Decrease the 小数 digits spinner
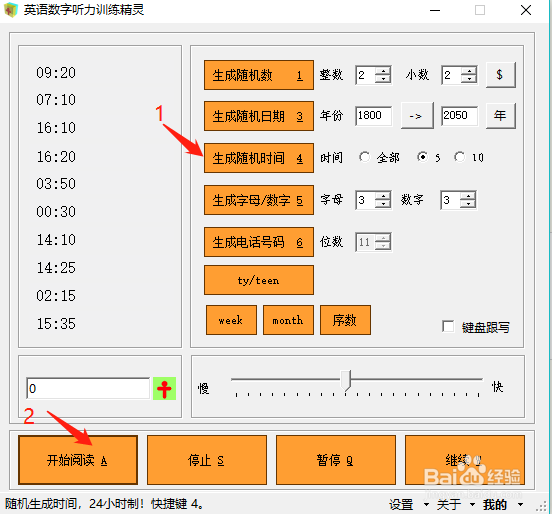This screenshot has width=552, height=514. [469, 79]
